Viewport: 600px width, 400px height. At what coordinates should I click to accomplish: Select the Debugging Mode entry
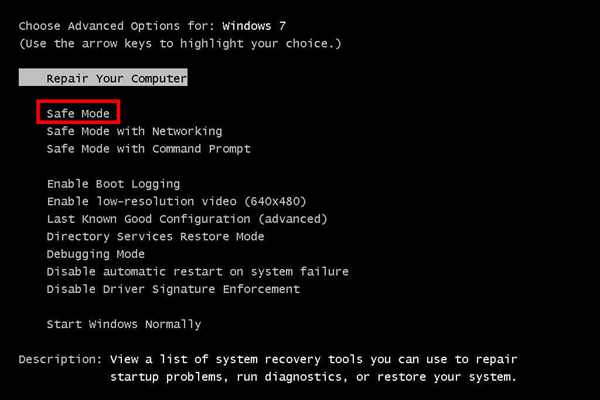[x=95, y=254]
